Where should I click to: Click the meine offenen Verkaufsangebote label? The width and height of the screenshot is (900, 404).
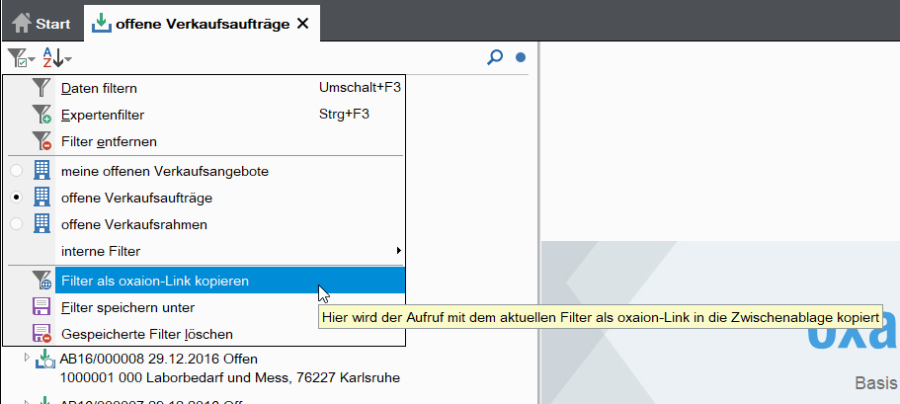pos(165,171)
